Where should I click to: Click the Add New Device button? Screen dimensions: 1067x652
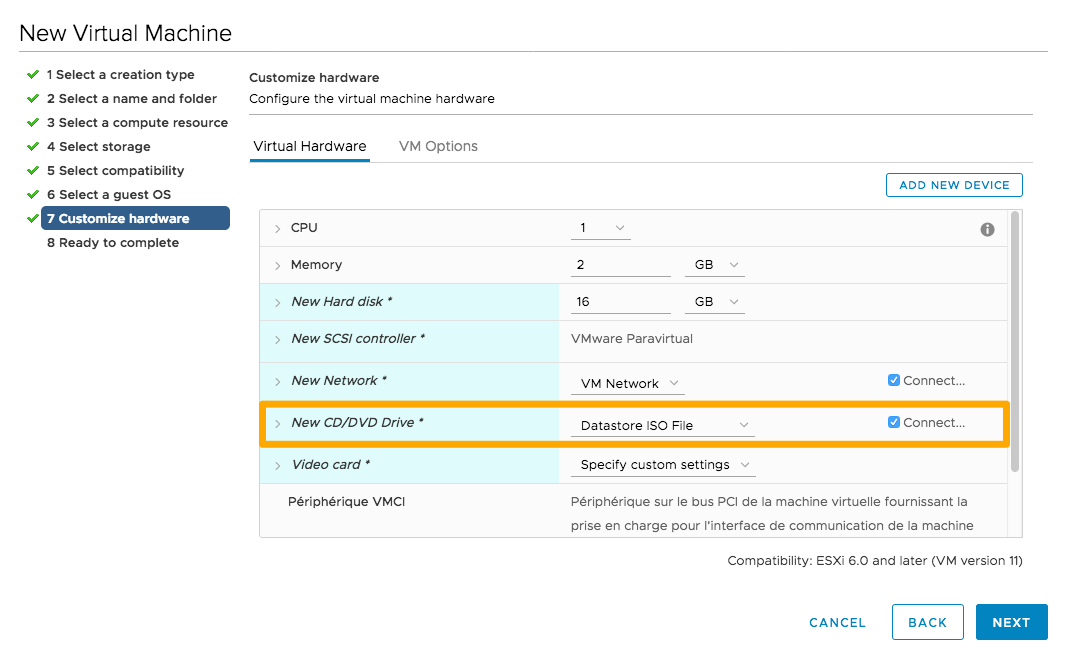(x=954, y=185)
